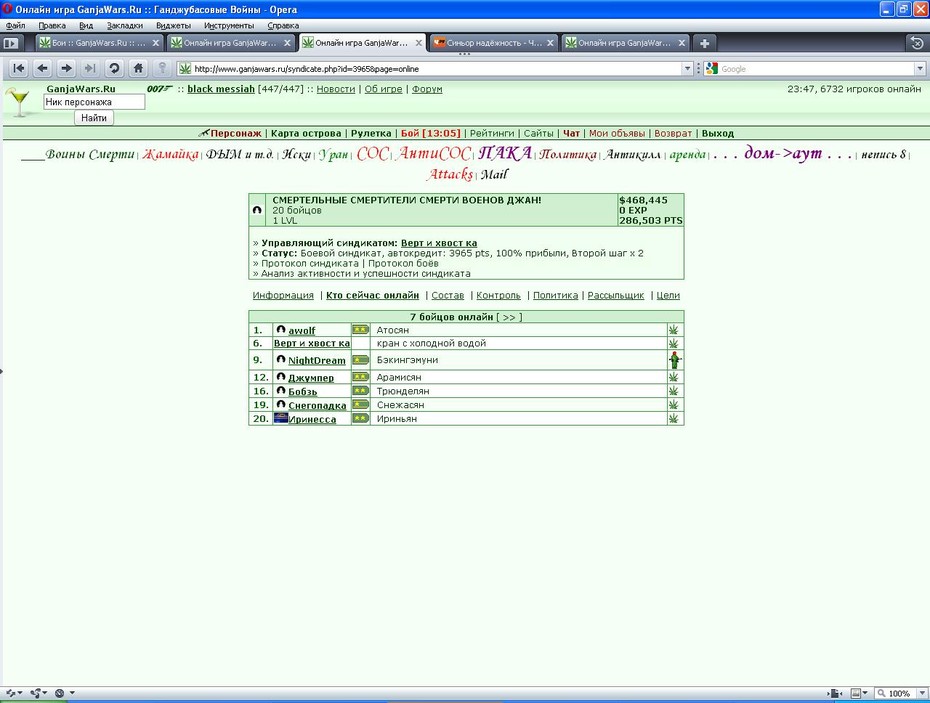Click the rank badge in the awolf row
930x703 pixels.
click(360, 329)
